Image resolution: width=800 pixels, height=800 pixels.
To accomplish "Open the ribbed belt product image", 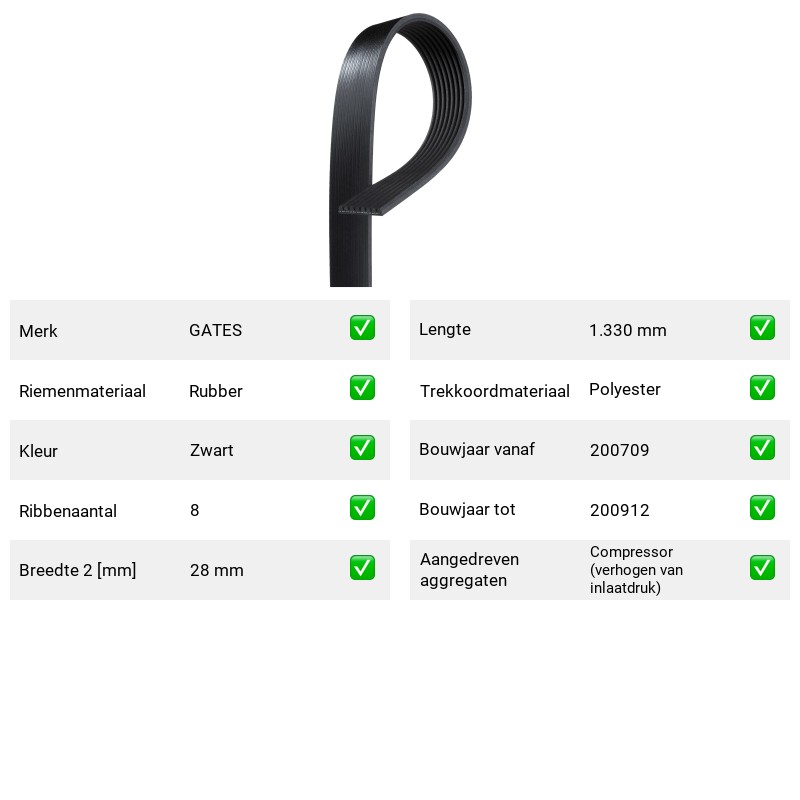I will tap(401, 149).
